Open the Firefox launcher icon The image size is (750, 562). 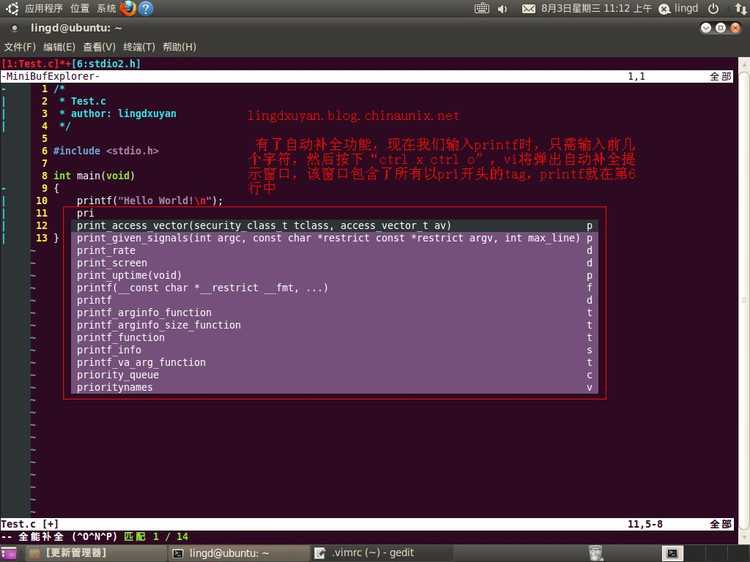[128, 8]
